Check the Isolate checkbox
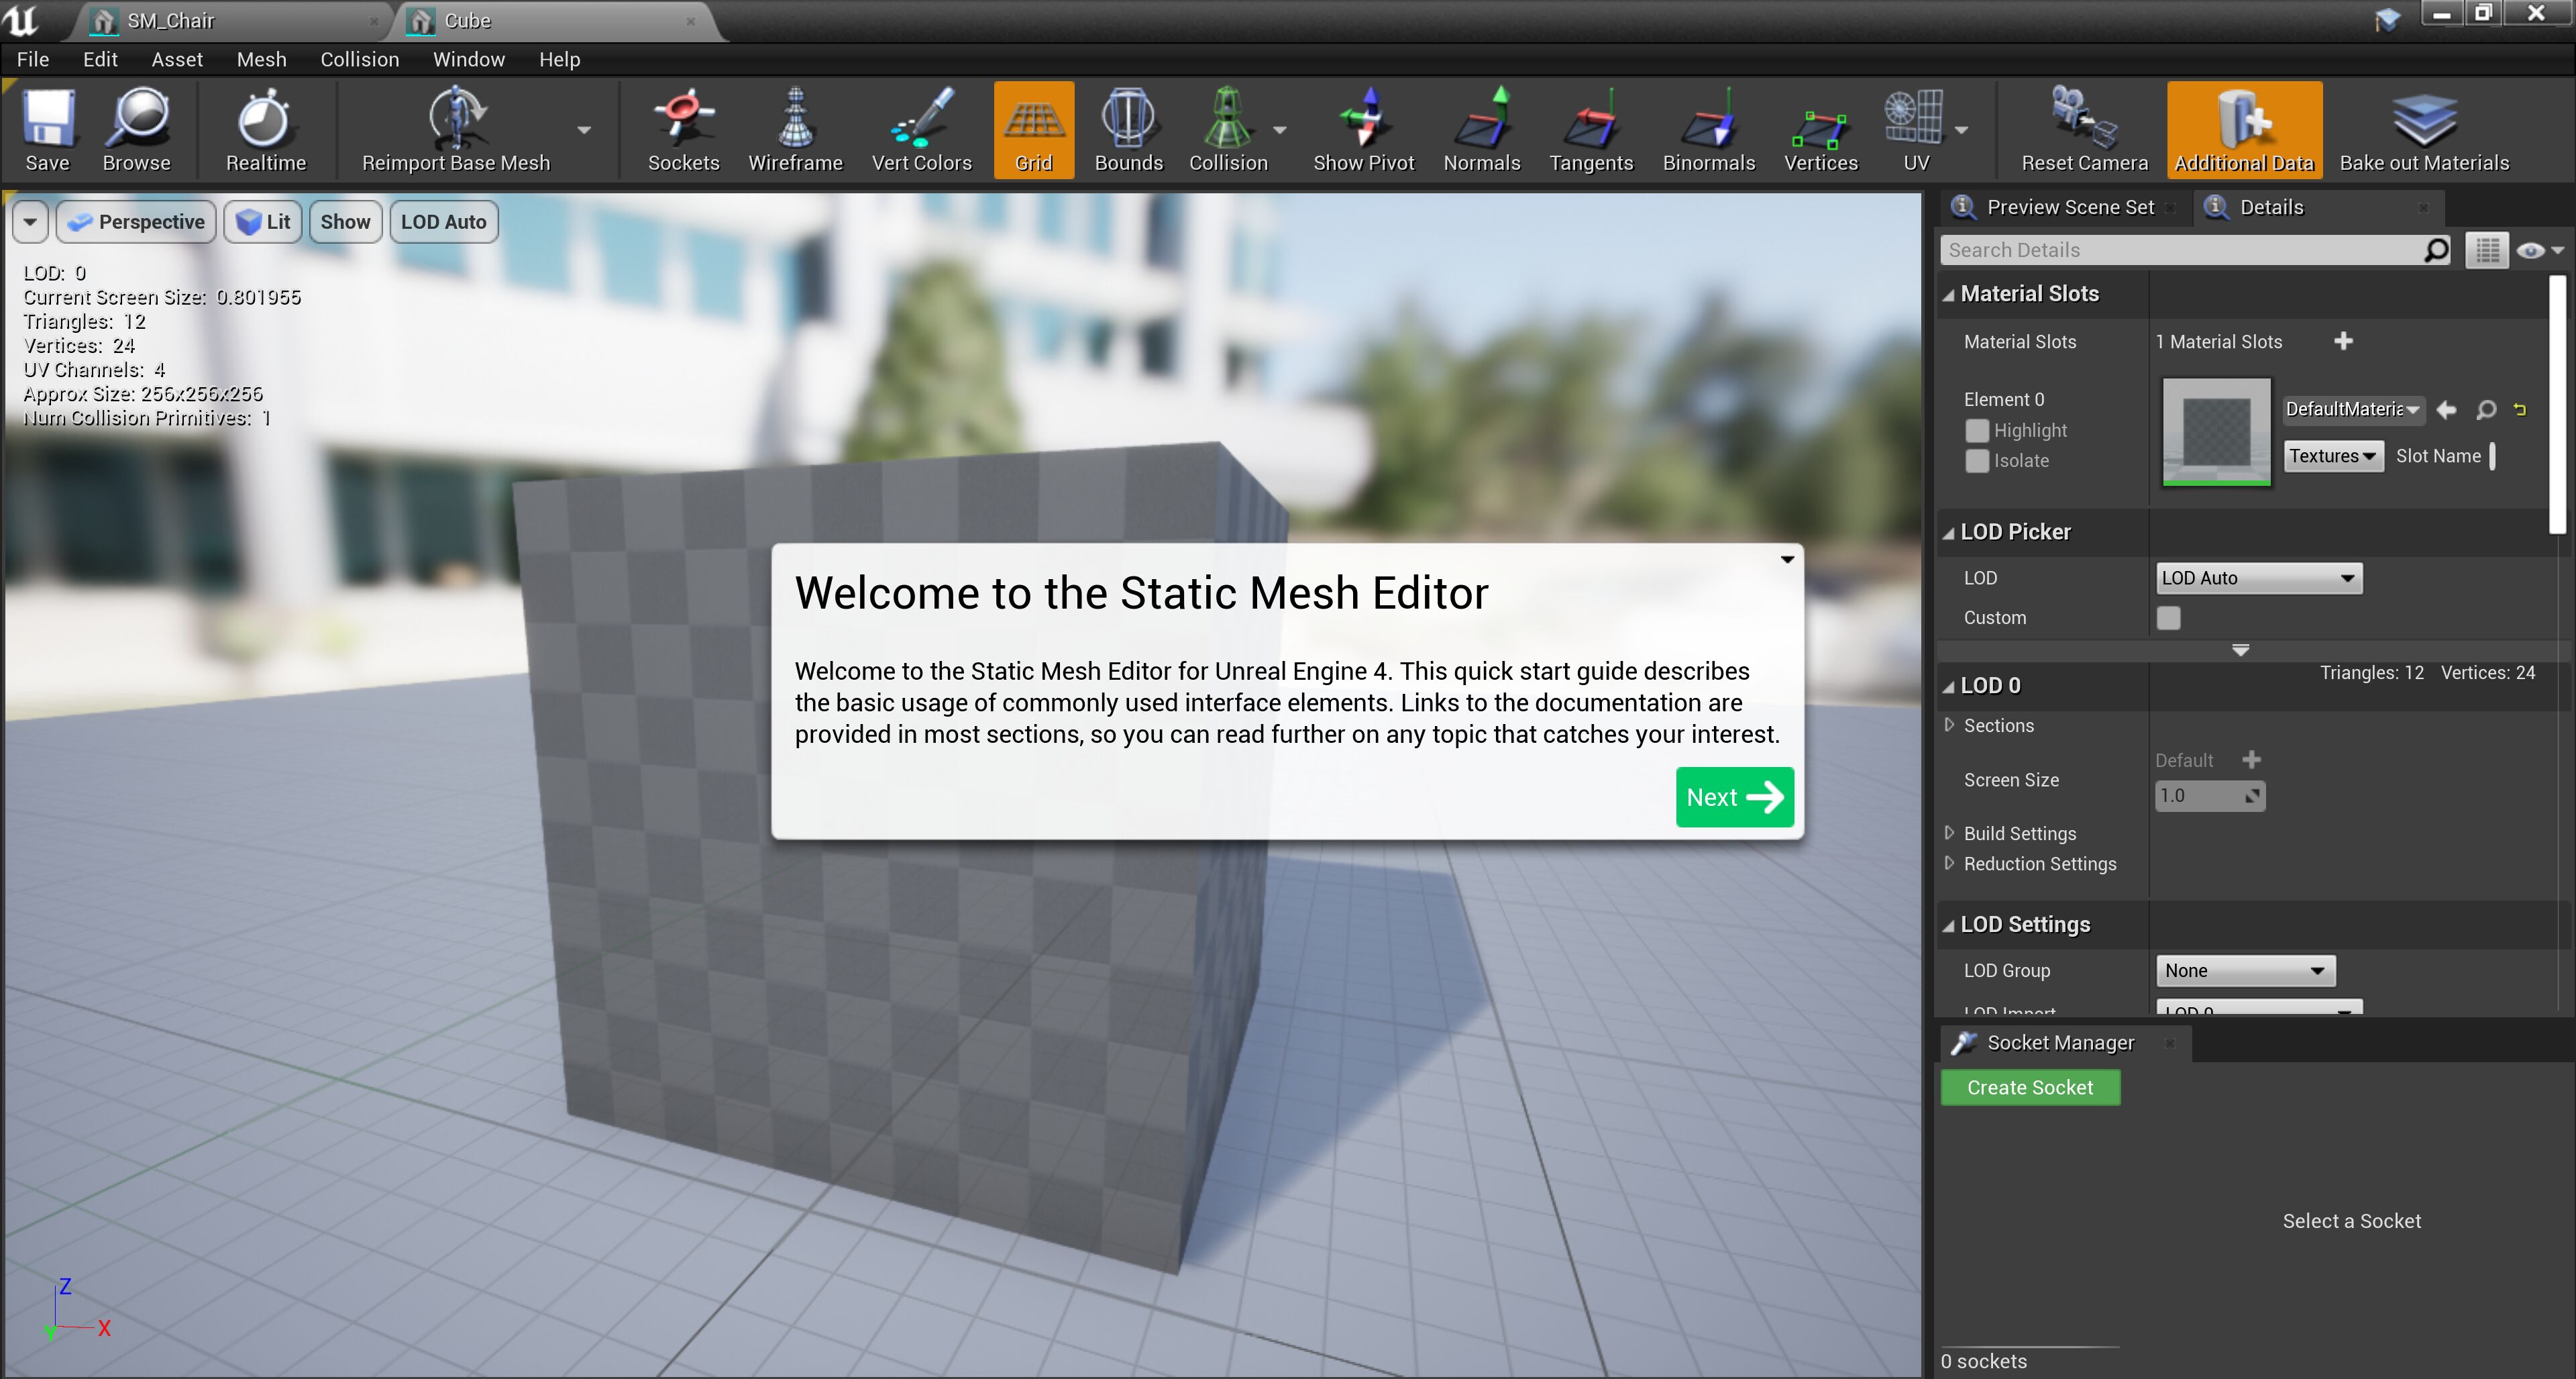The width and height of the screenshot is (2576, 1379). [1977, 461]
